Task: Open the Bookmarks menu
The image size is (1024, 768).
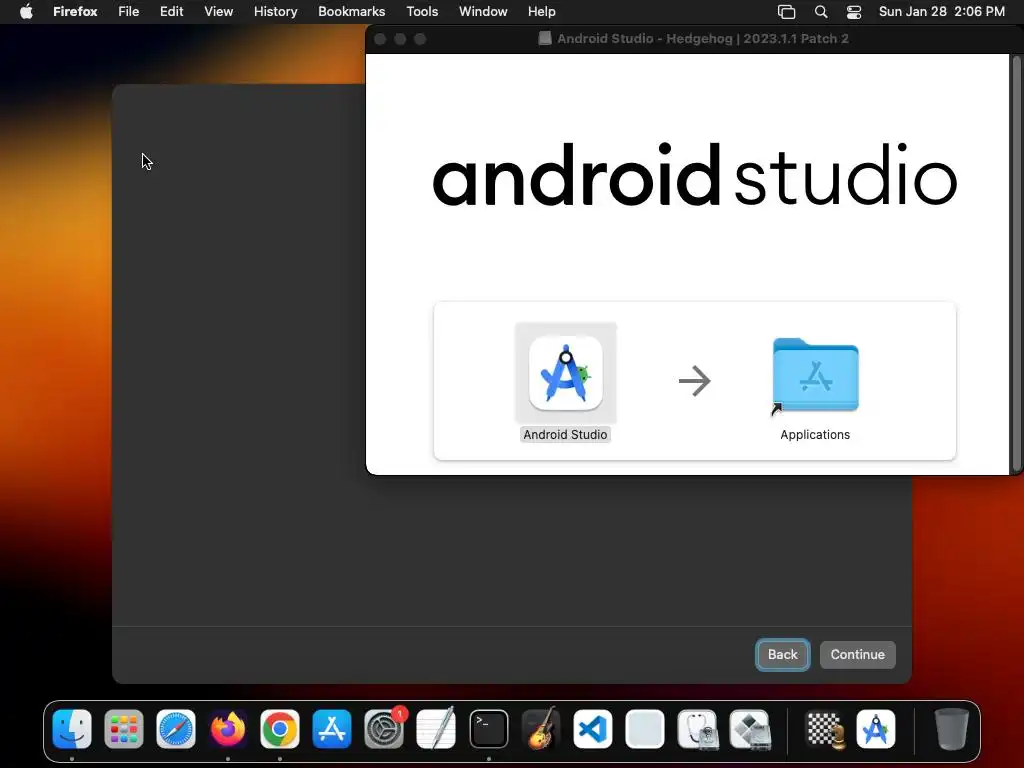Action: 351,12
